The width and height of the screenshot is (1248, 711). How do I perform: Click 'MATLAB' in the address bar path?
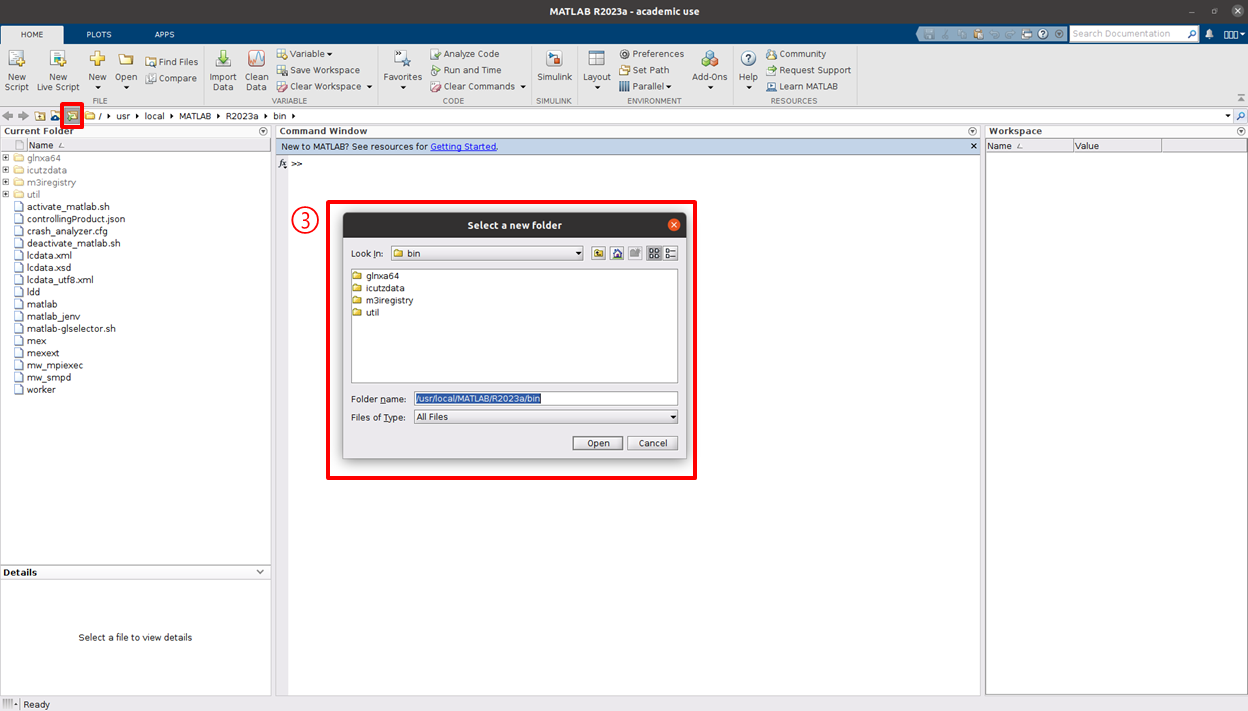(x=194, y=116)
